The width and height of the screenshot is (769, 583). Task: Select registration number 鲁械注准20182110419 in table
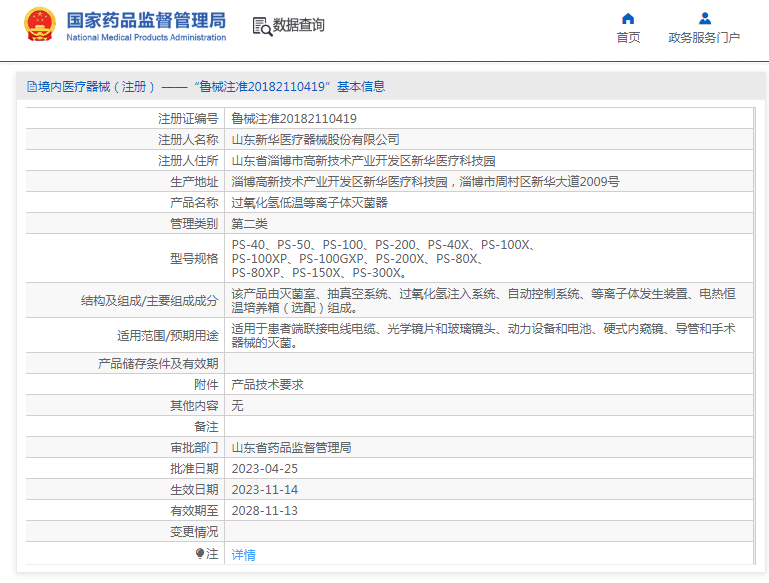pyautogui.click(x=294, y=119)
